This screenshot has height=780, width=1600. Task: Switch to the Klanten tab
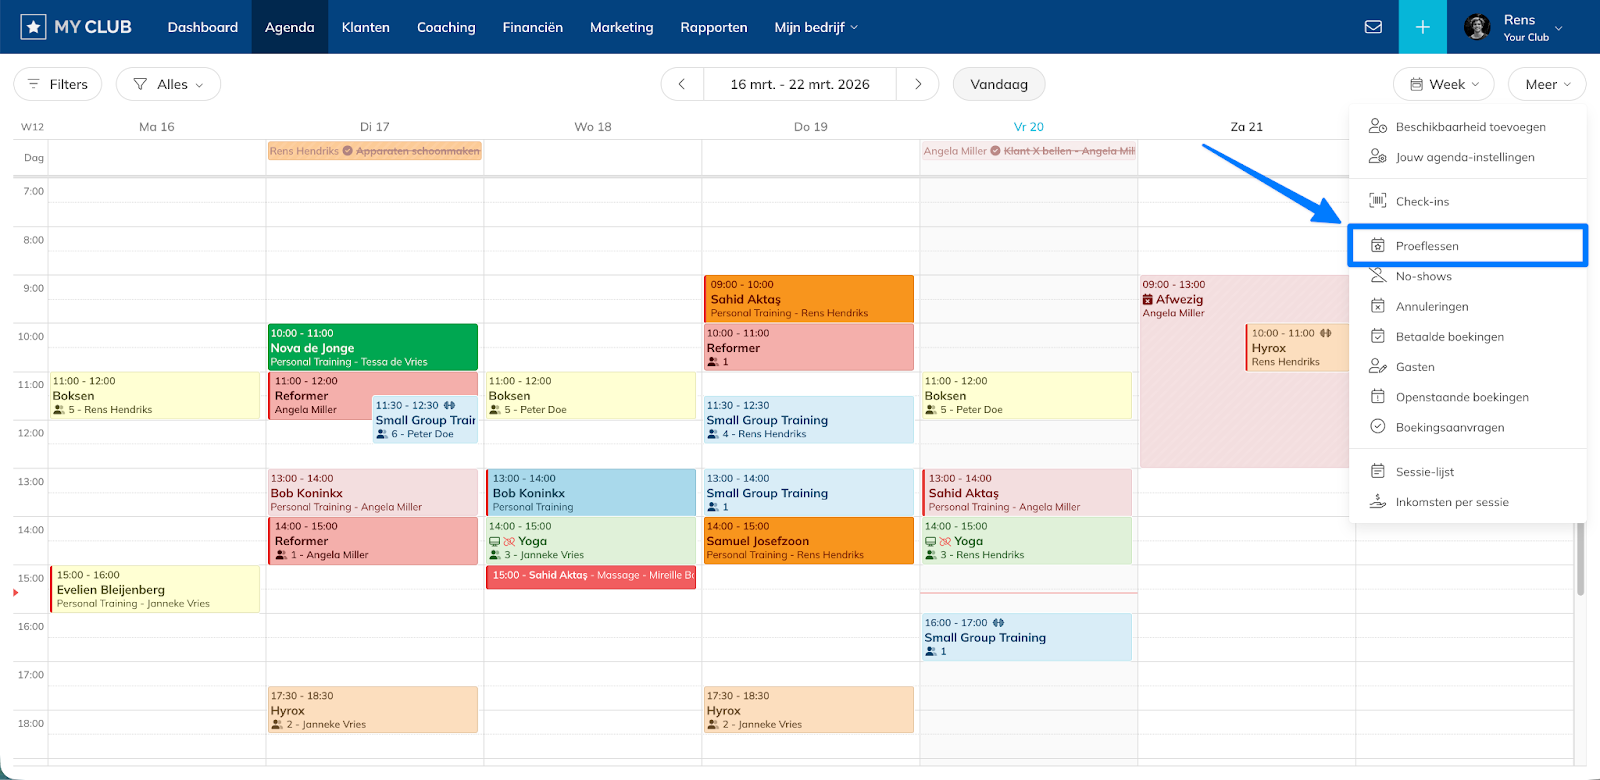click(x=365, y=27)
